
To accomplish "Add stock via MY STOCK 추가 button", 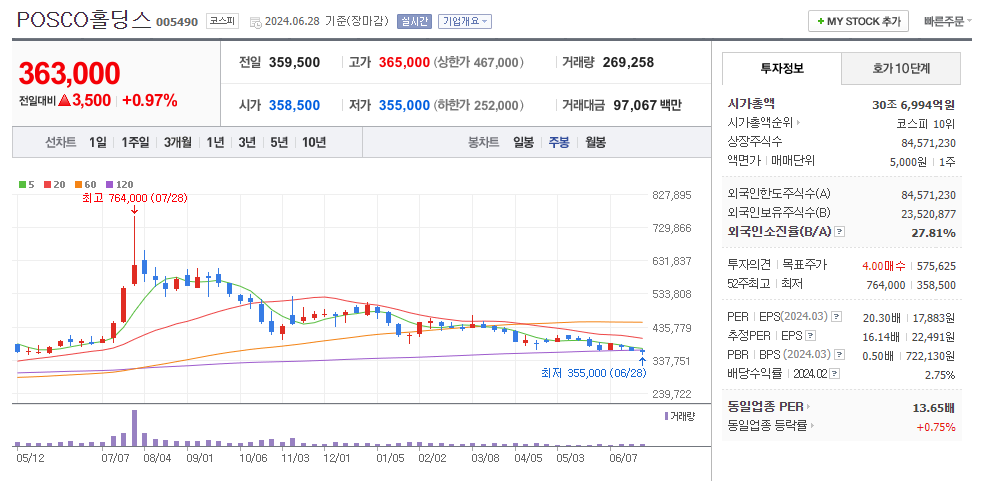I will 858,21.
